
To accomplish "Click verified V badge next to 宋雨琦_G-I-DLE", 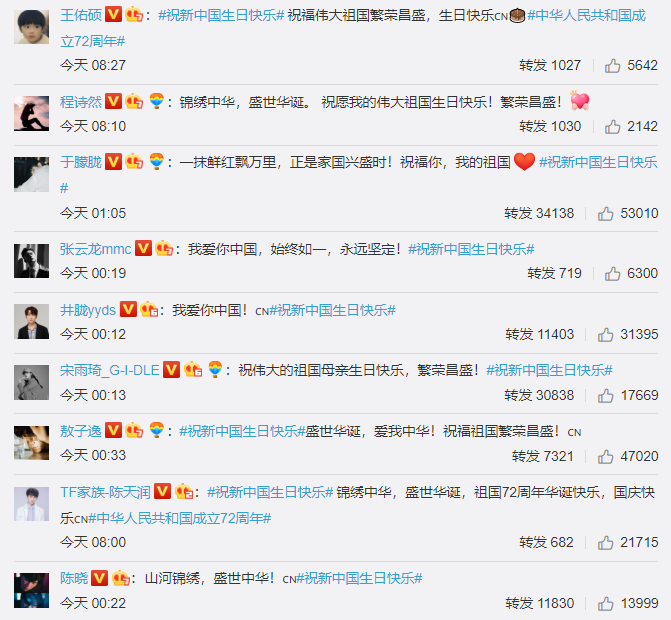I will [172, 370].
